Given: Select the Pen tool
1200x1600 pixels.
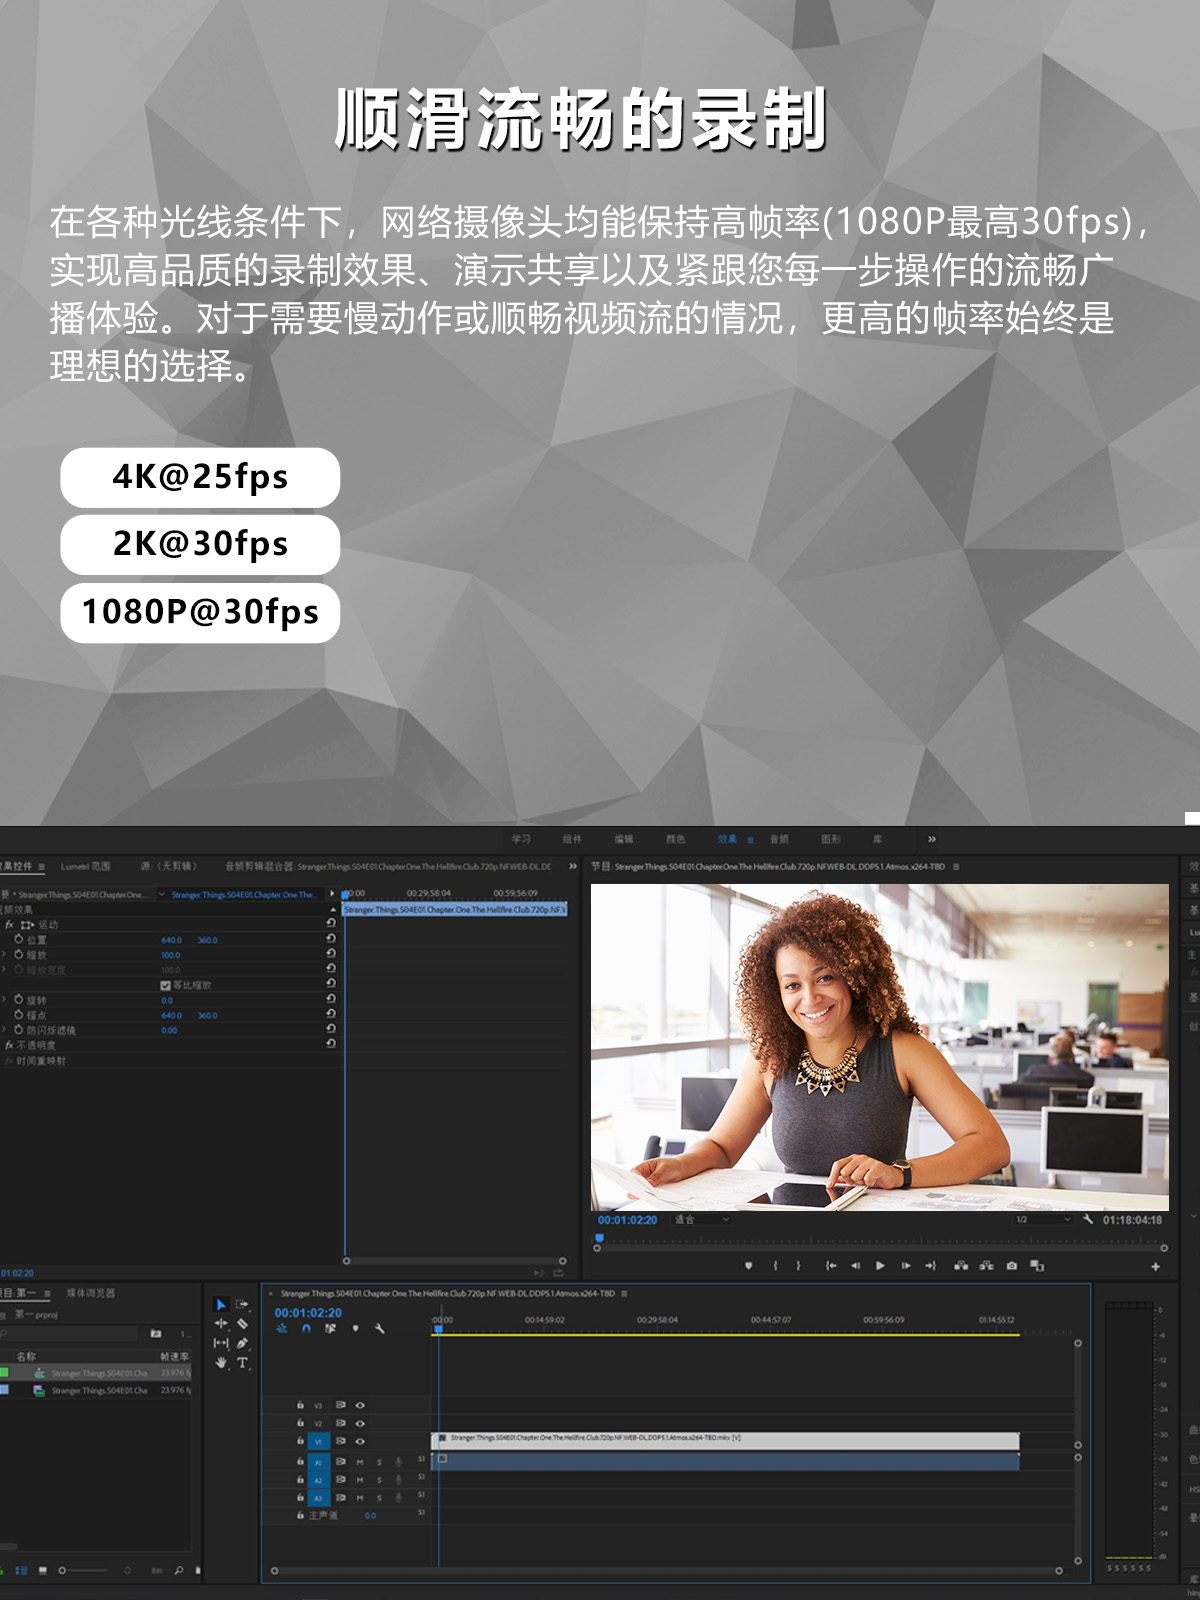Looking at the screenshot, I should coord(242,1343).
